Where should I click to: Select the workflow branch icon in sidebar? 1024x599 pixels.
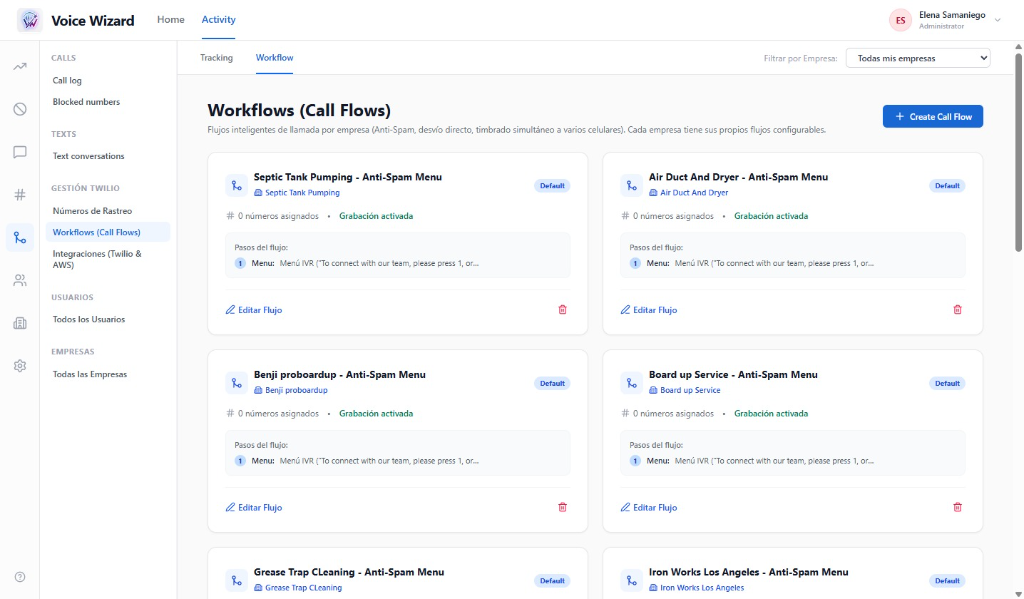tap(20, 238)
